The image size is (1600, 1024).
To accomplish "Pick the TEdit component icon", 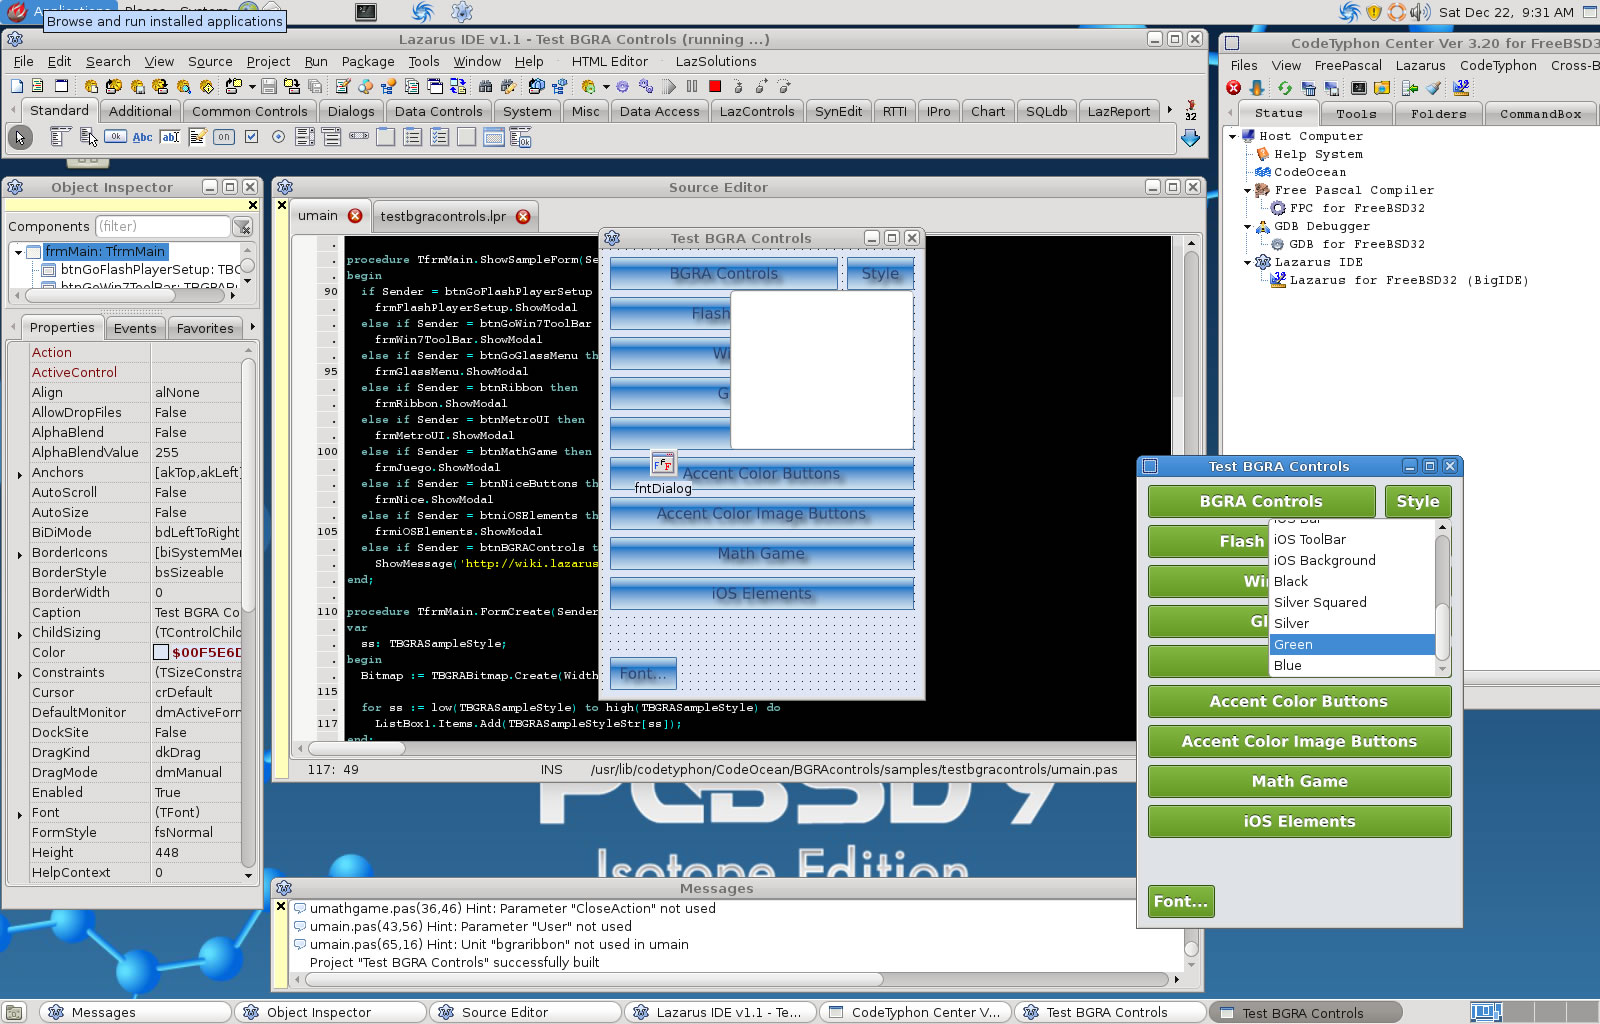I will pos(170,137).
